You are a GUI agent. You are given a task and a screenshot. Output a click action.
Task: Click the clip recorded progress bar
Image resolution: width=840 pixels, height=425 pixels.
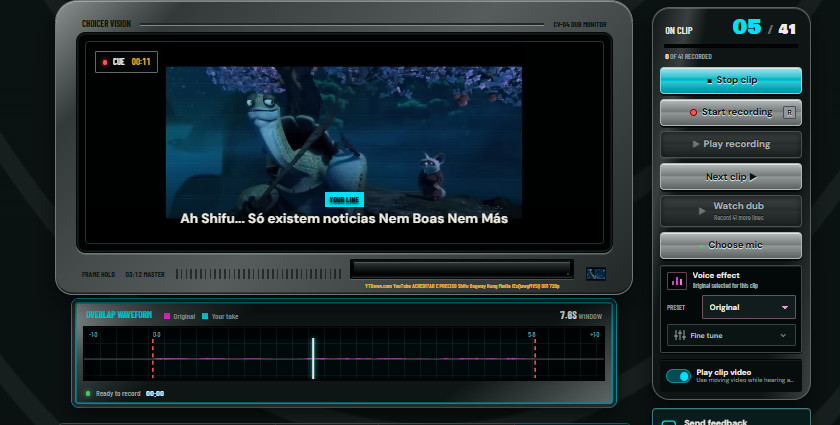point(731,46)
